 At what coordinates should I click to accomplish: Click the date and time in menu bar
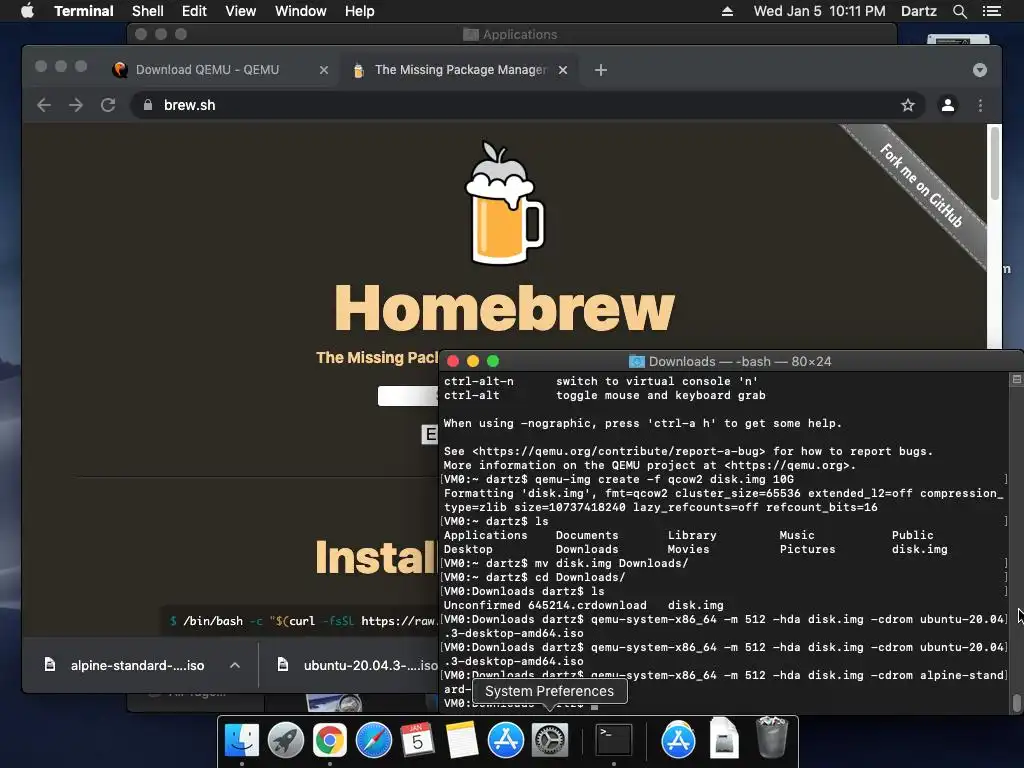tap(820, 11)
